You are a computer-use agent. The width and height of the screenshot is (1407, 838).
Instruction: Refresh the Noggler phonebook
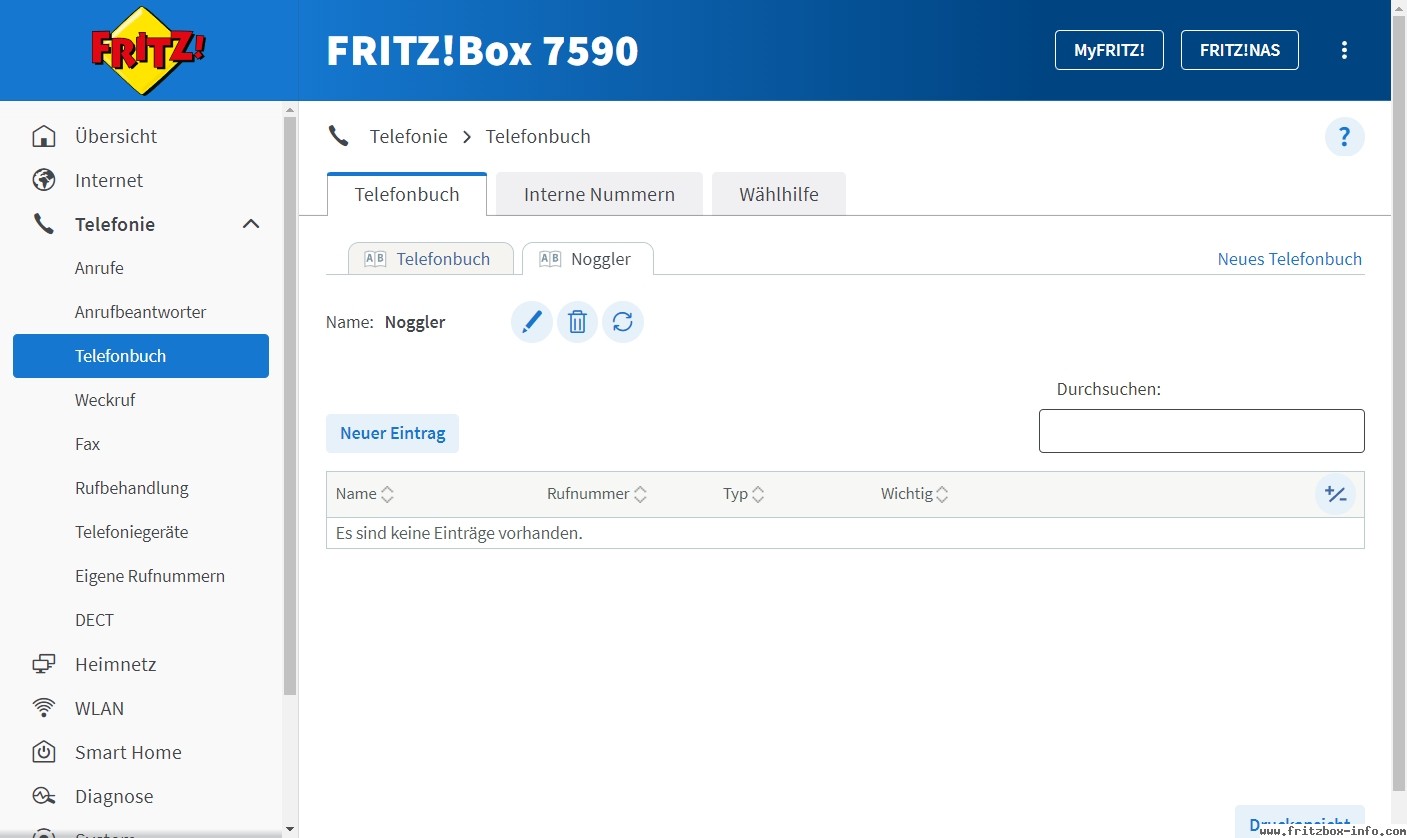(x=623, y=322)
